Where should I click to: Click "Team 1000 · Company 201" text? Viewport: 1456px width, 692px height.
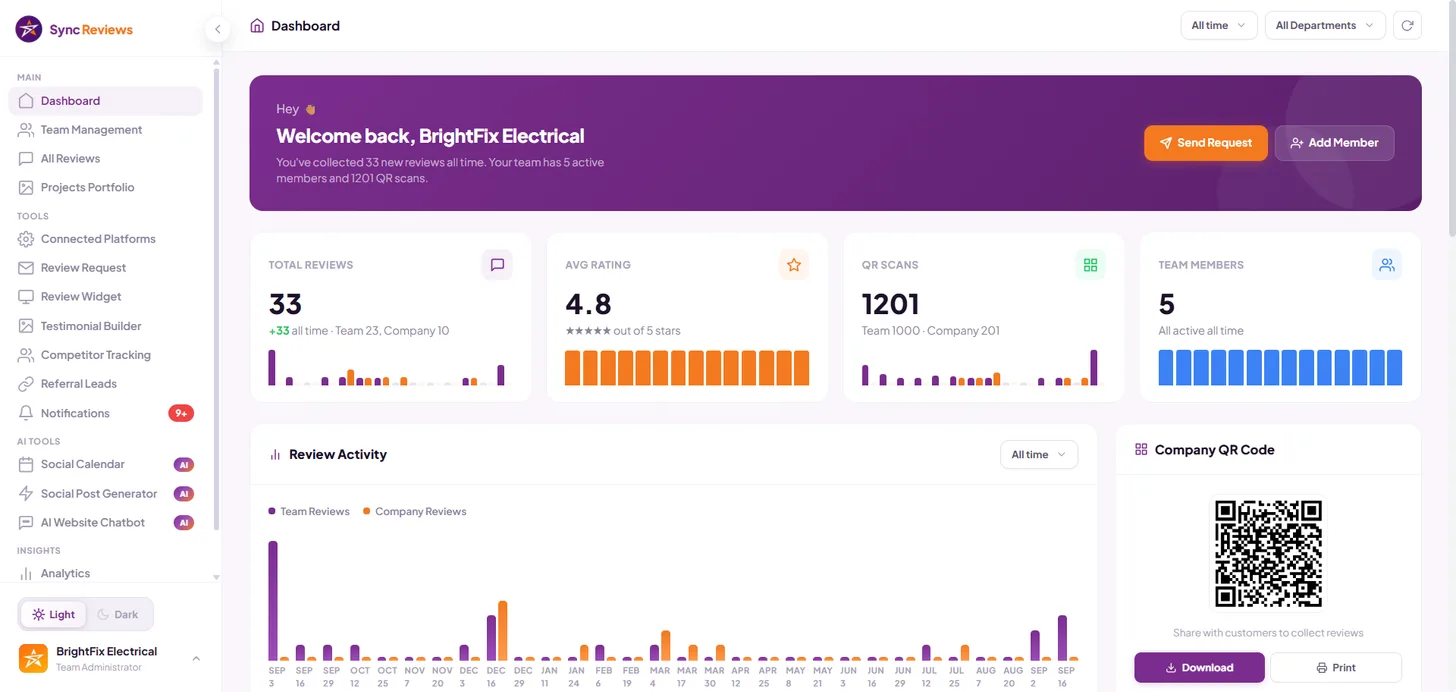(930, 331)
